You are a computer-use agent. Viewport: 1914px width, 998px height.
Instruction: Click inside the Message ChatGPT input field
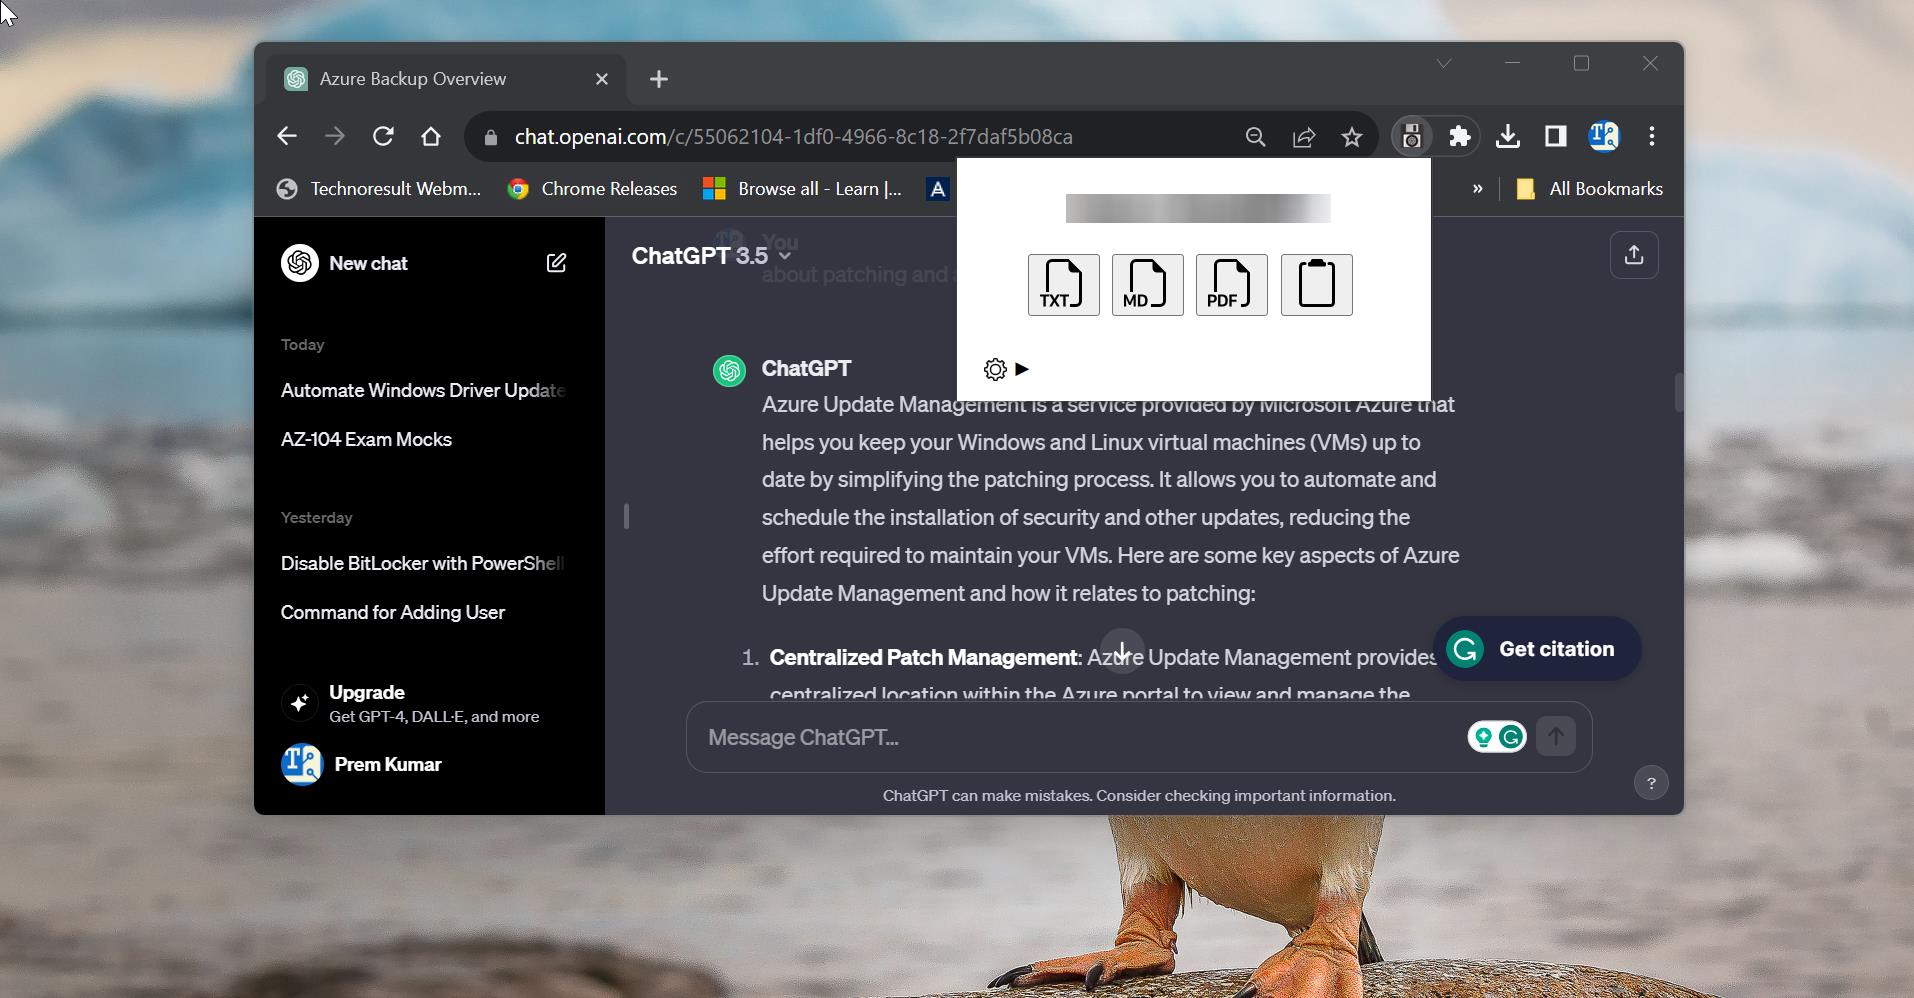click(x=1000, y=737)
